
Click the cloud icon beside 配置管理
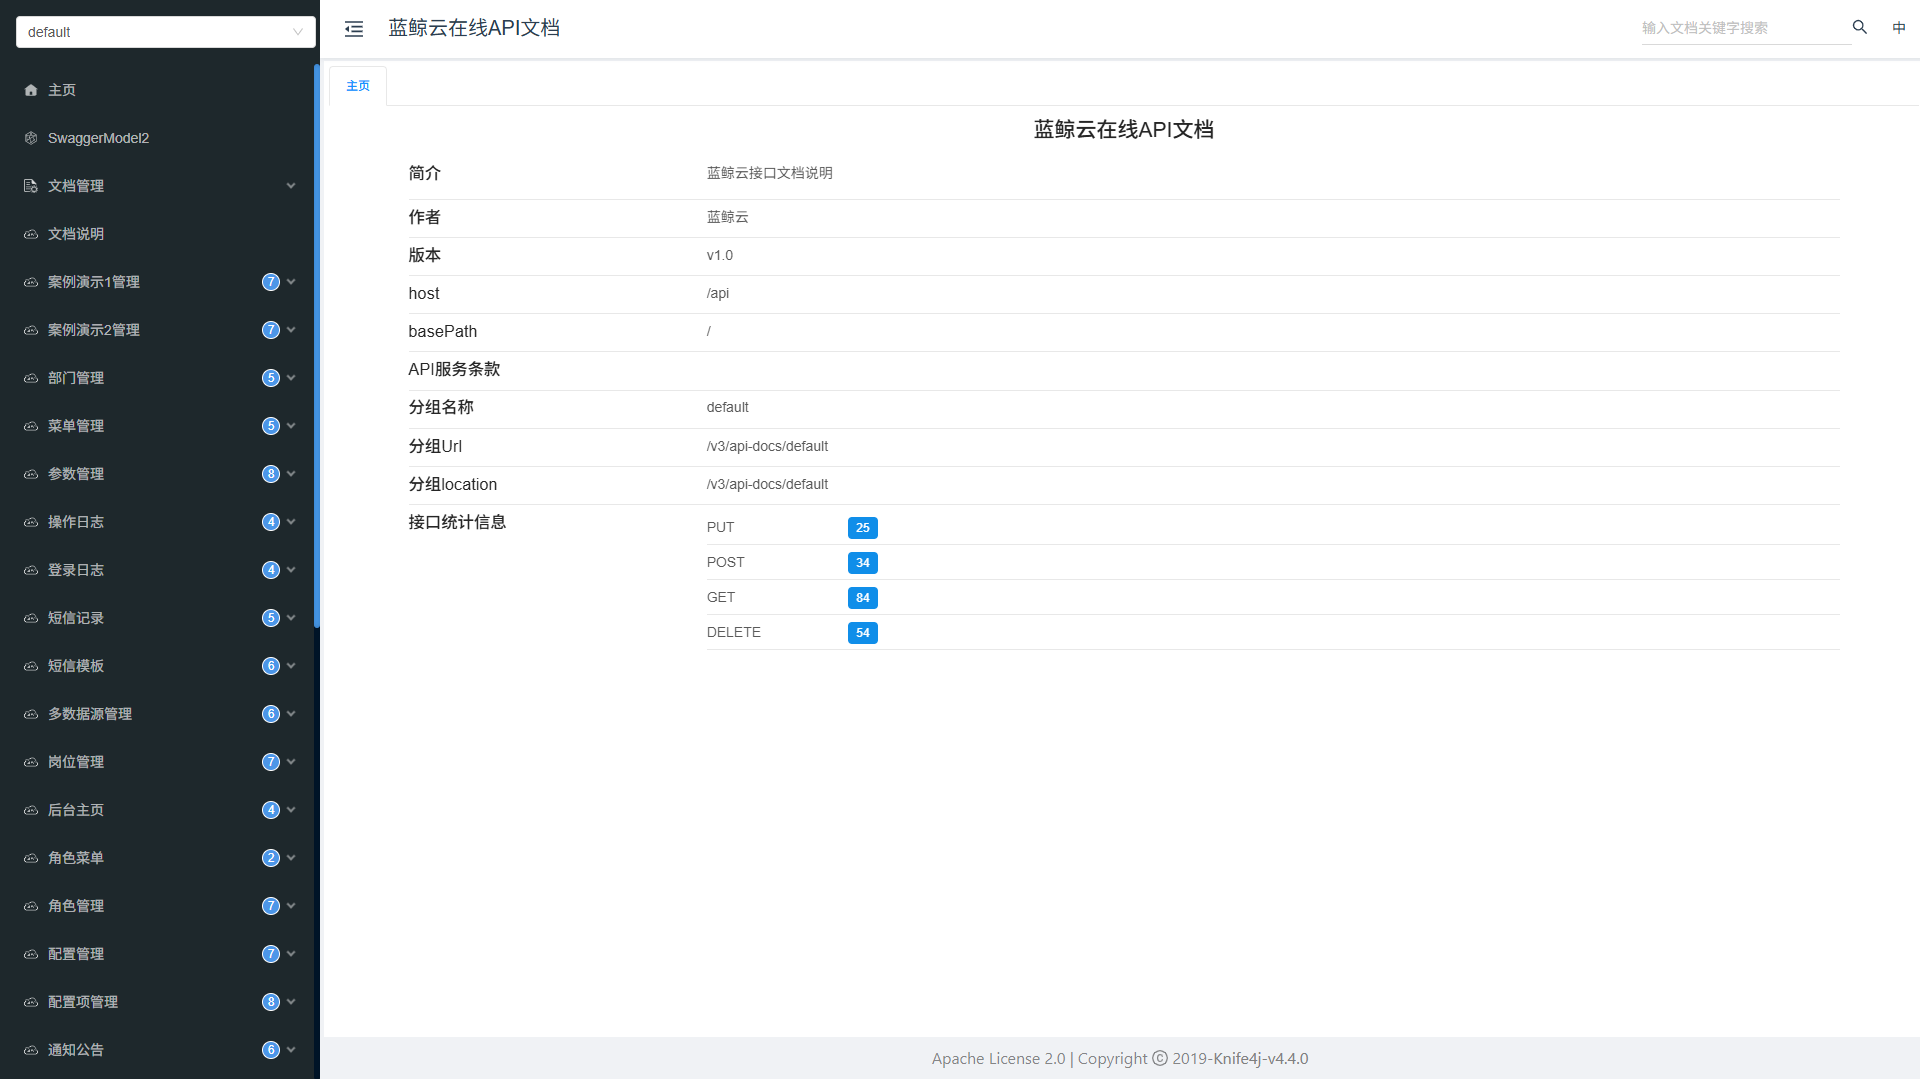(31, 954)
